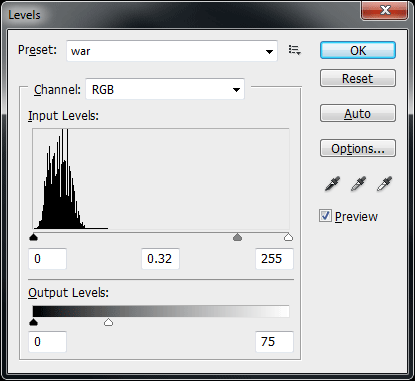Click the output black level slider

click(34, 322)
